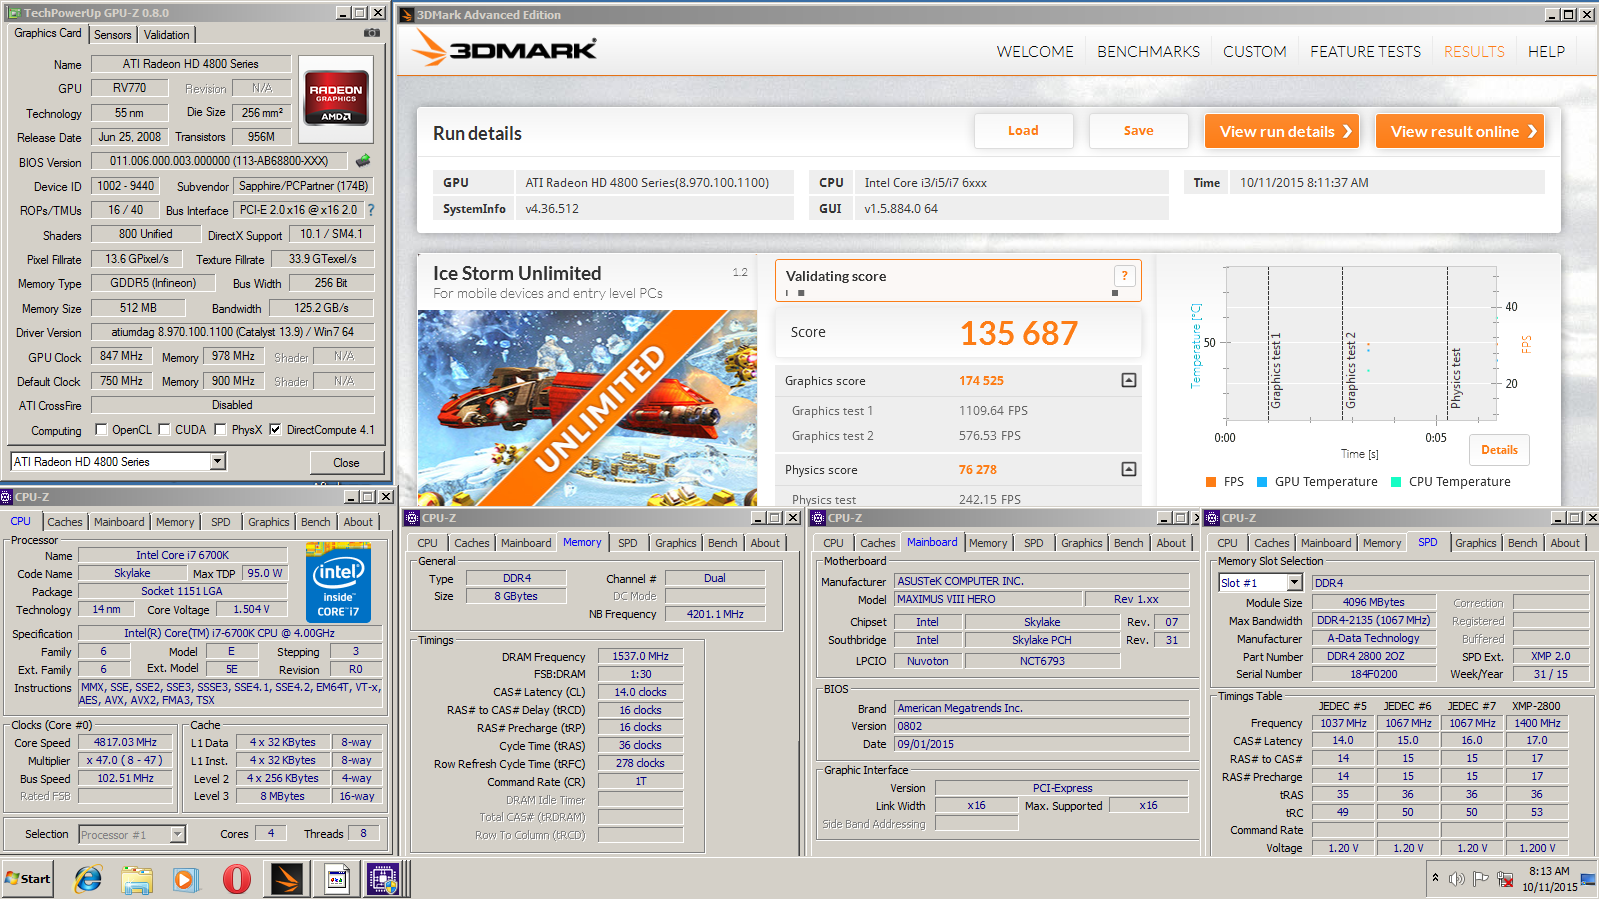Click the GPU-Z title bar app icon
Screen dimensions: 1599x899
(14, 13)
